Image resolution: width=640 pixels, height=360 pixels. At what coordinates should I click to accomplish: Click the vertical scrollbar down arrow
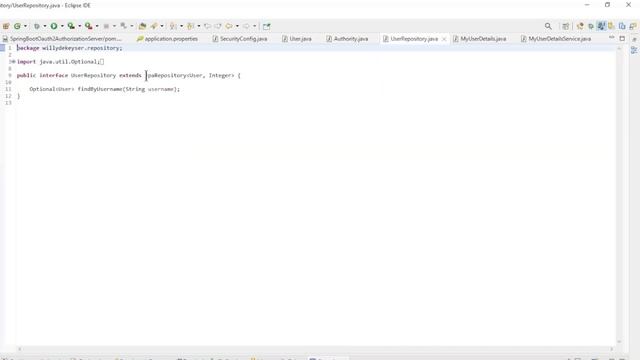(x=619, y=342)
